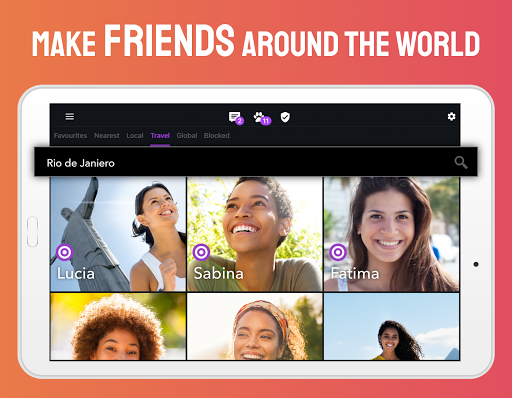Tap the shield checkmark icon
This screenshot has height=398, width=512.
(285, 117)
